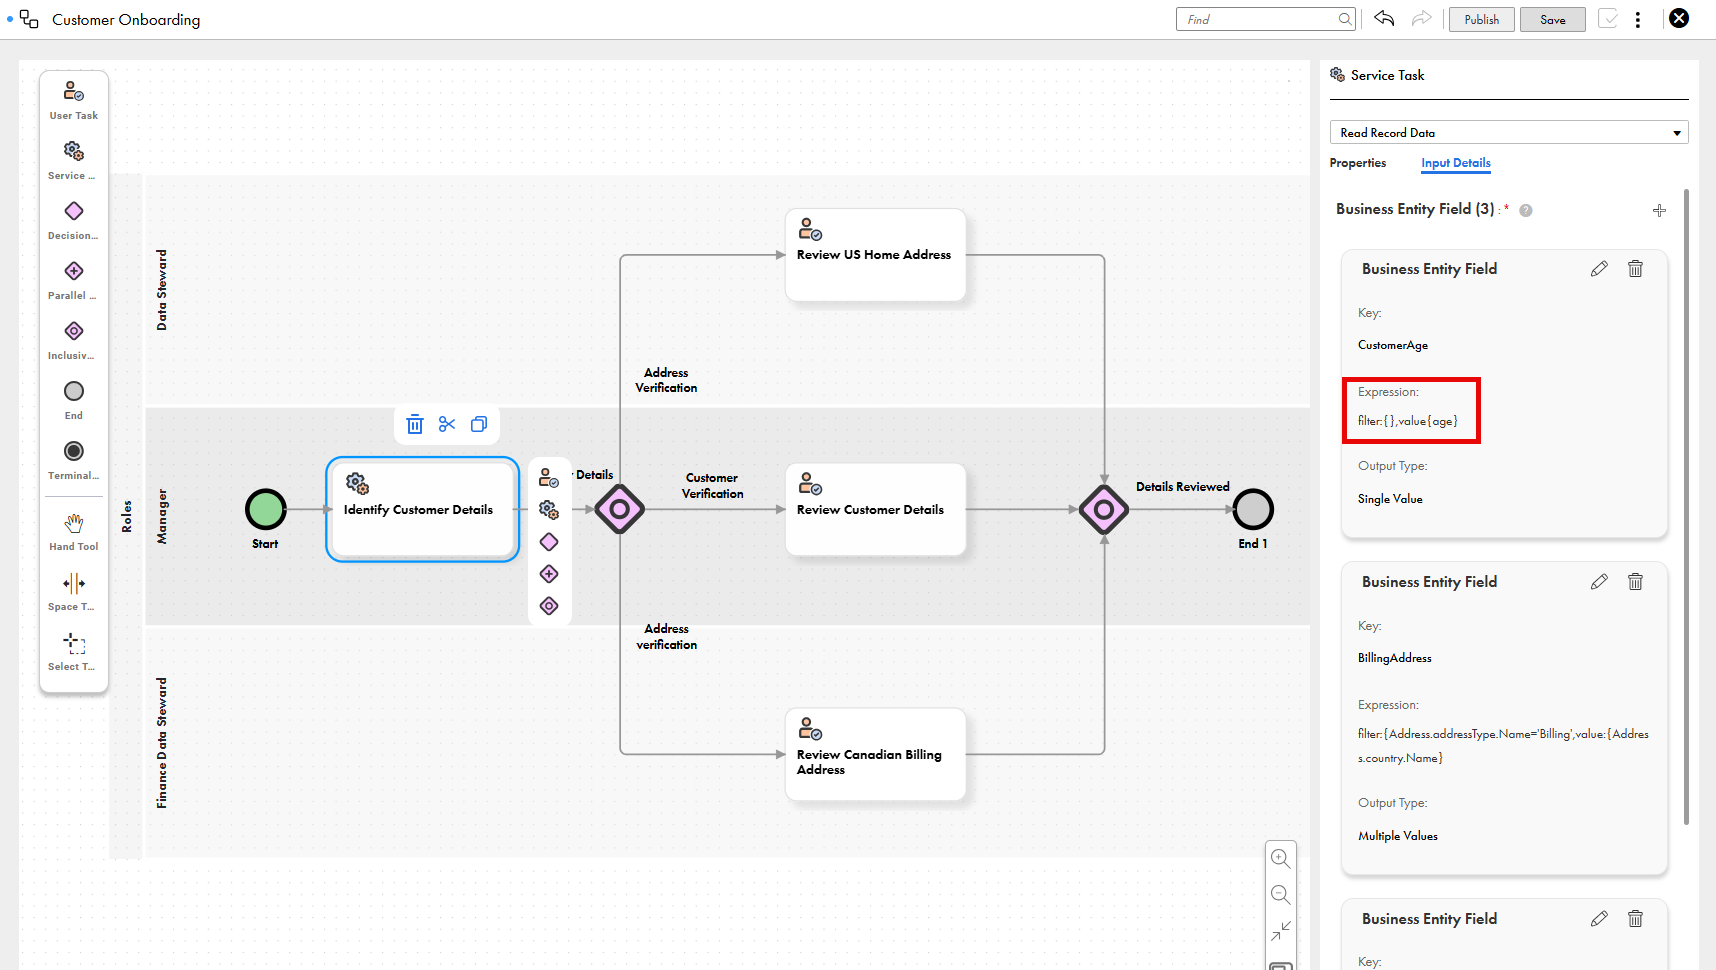The width and height of the screenshot is (1716, 970).
Task: Select the Review Canadian Billing Address task
Action: pos(876,755)
